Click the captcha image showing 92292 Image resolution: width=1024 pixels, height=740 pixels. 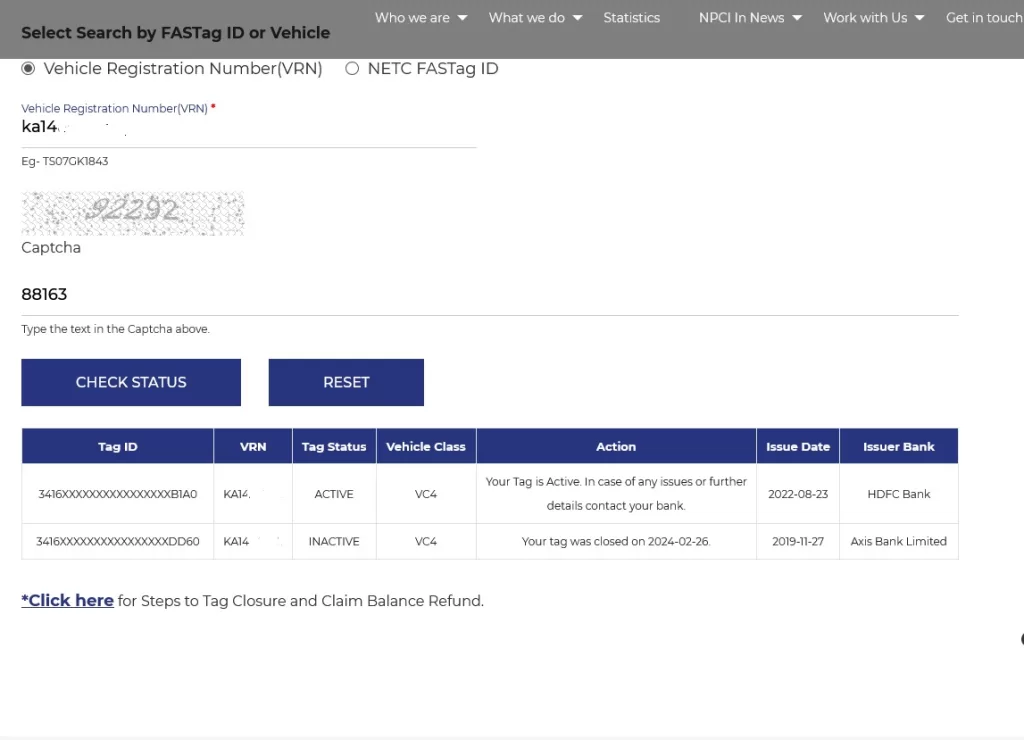[x=133, y=212]
